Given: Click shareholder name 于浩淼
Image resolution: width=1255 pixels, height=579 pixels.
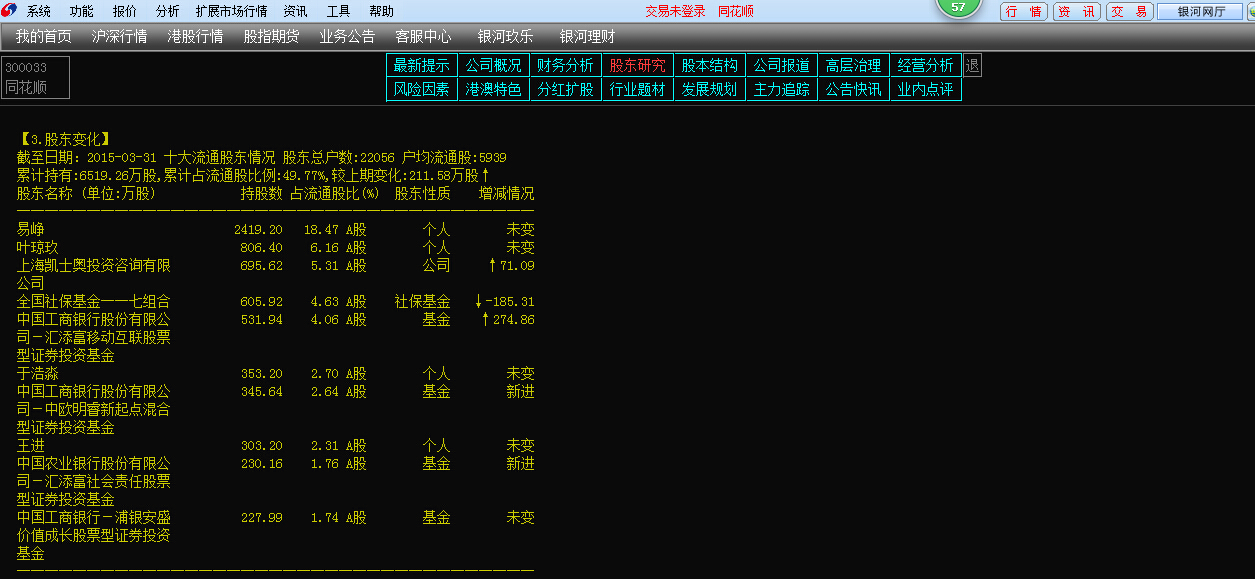Looking at the screenshot, I should point(38,373).
